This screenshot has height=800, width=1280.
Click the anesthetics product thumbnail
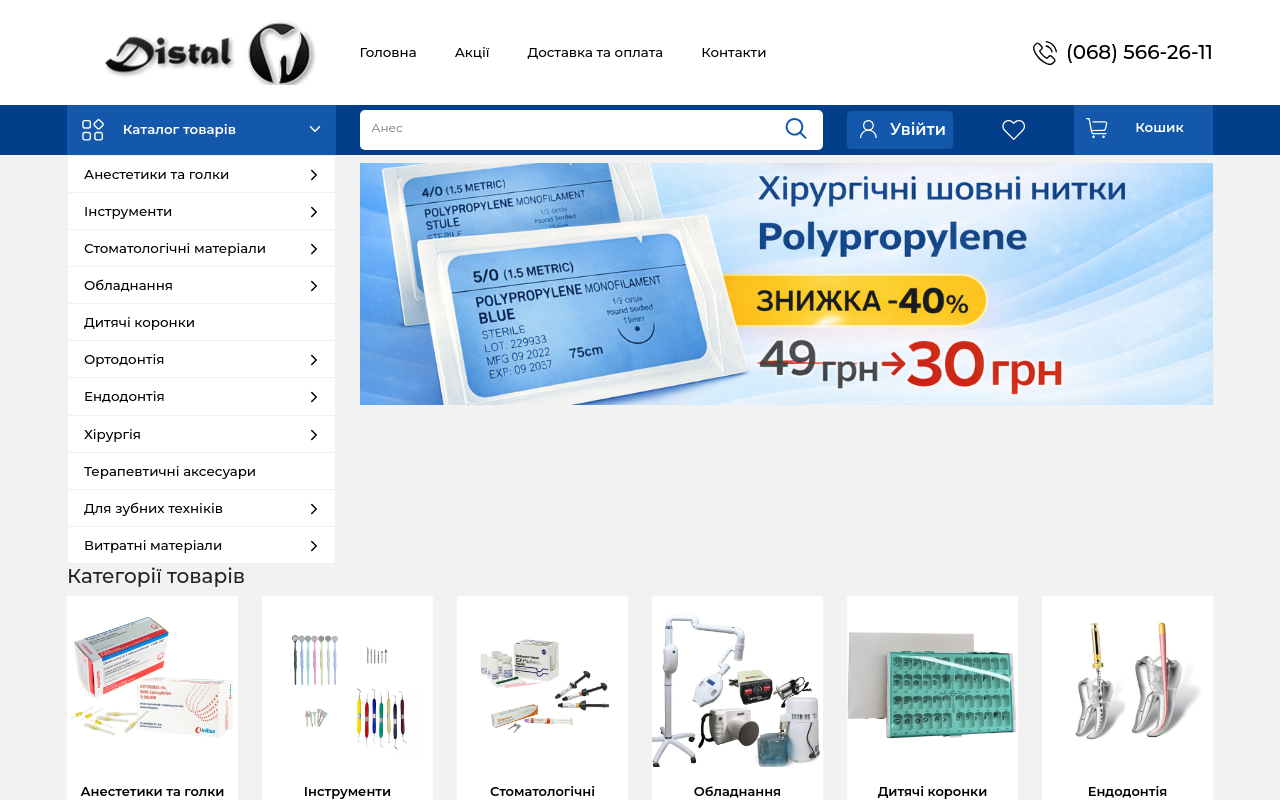(x=152, y=682)
